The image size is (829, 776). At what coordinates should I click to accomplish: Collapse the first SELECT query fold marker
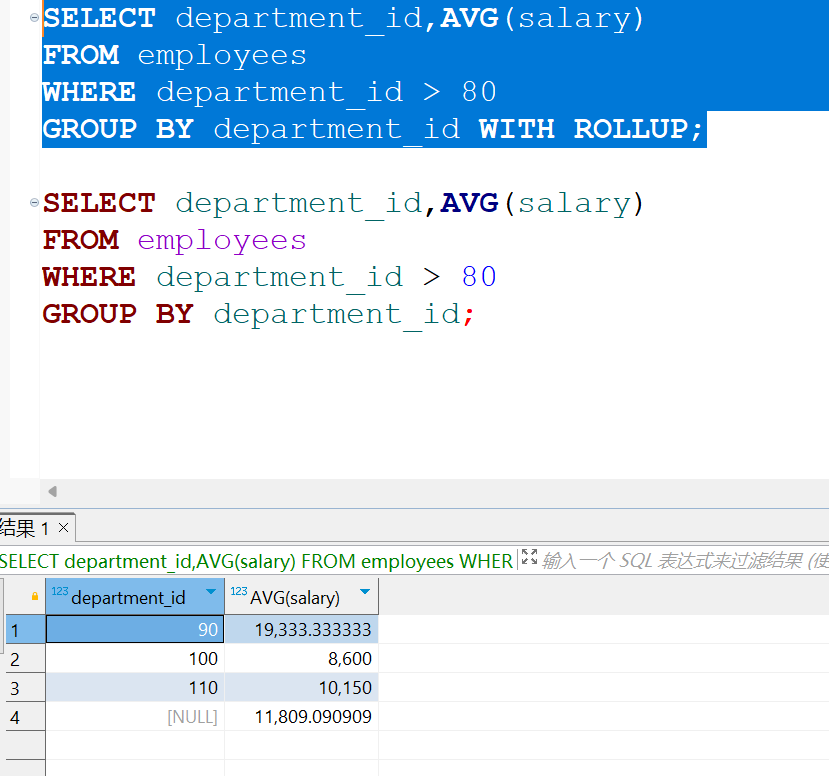35,18
